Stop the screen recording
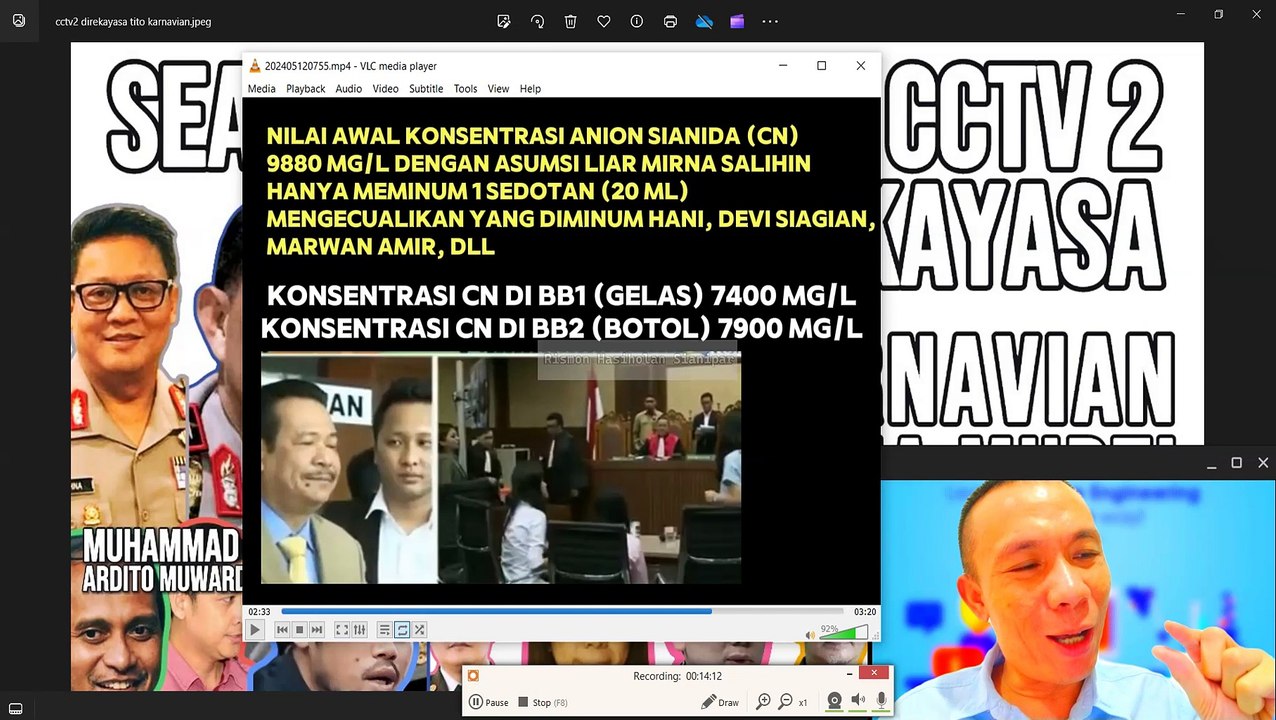This screenshot has width=1276, height=720. [x=543, y=703]
